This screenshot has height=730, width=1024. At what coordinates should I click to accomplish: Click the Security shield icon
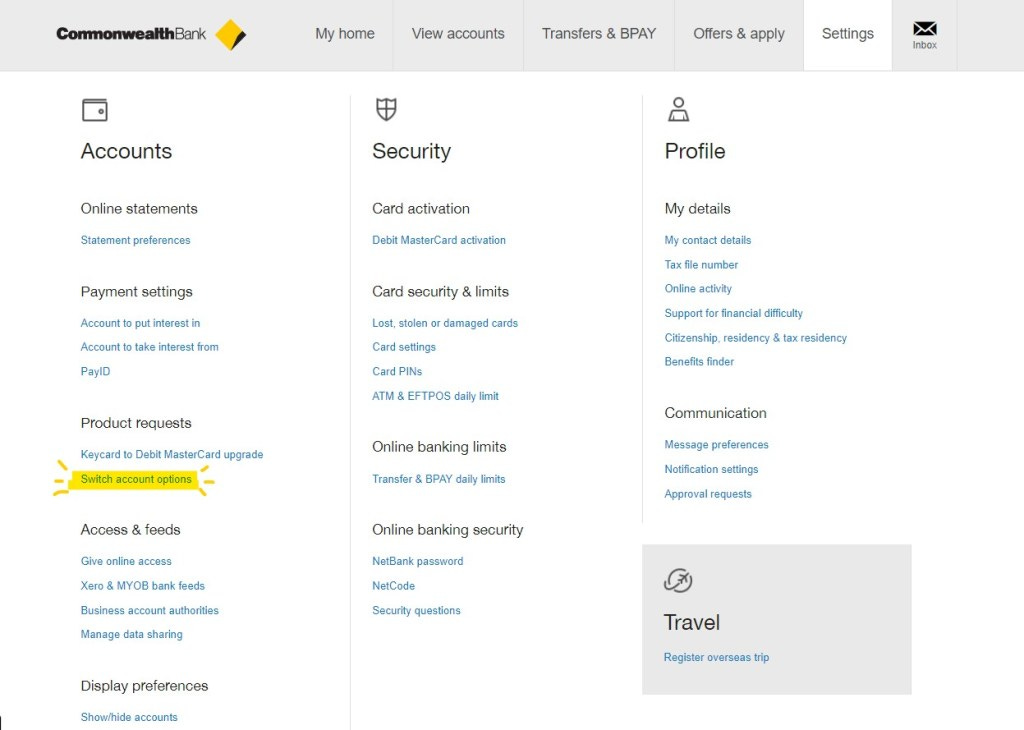tap(386, 109)
